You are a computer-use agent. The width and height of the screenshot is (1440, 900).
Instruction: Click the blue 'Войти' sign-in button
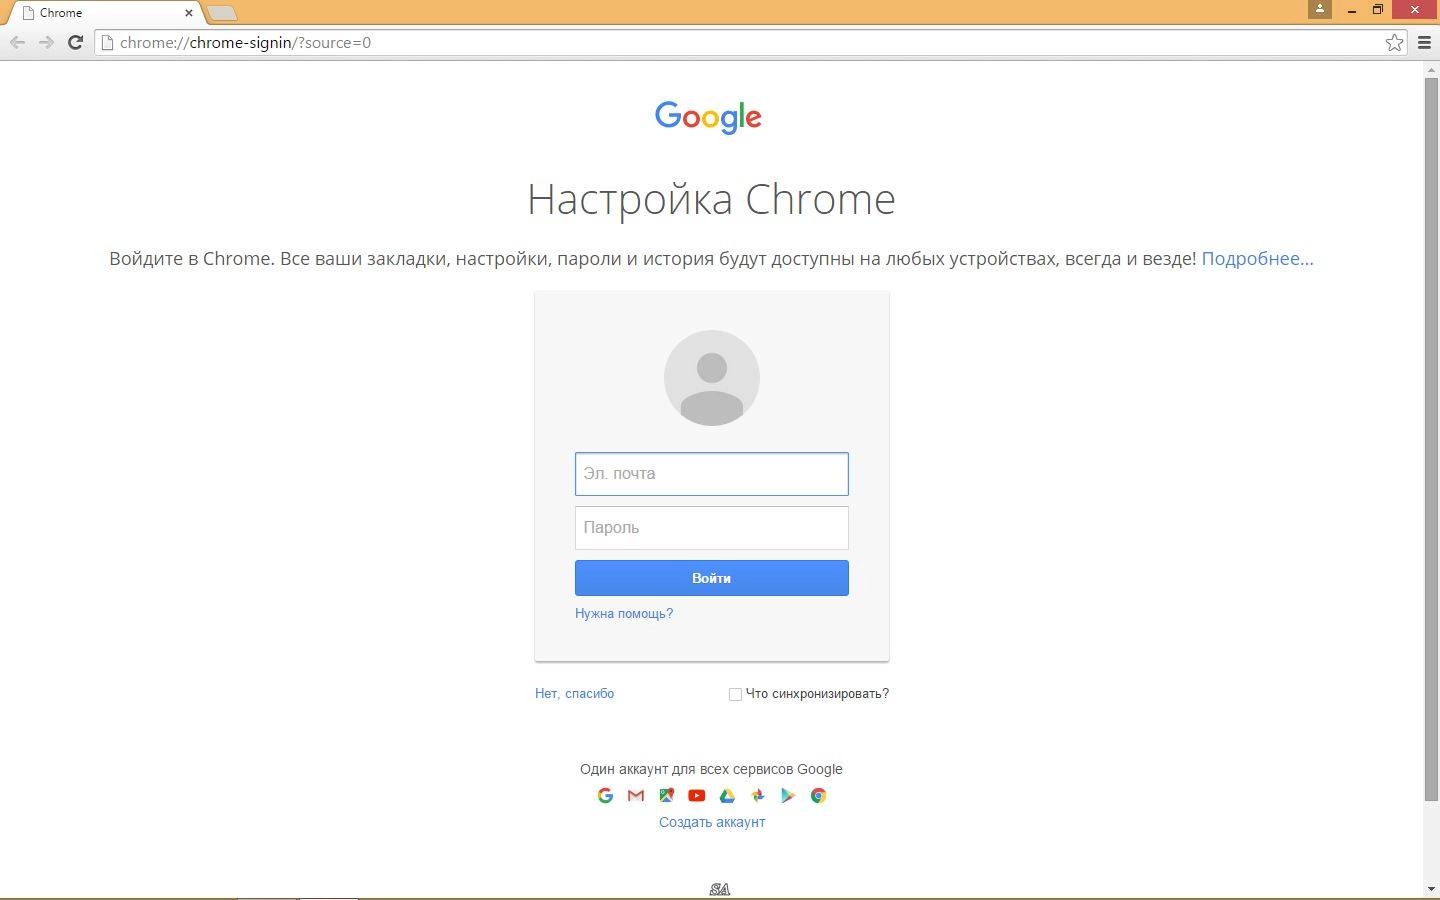(712, 578)
